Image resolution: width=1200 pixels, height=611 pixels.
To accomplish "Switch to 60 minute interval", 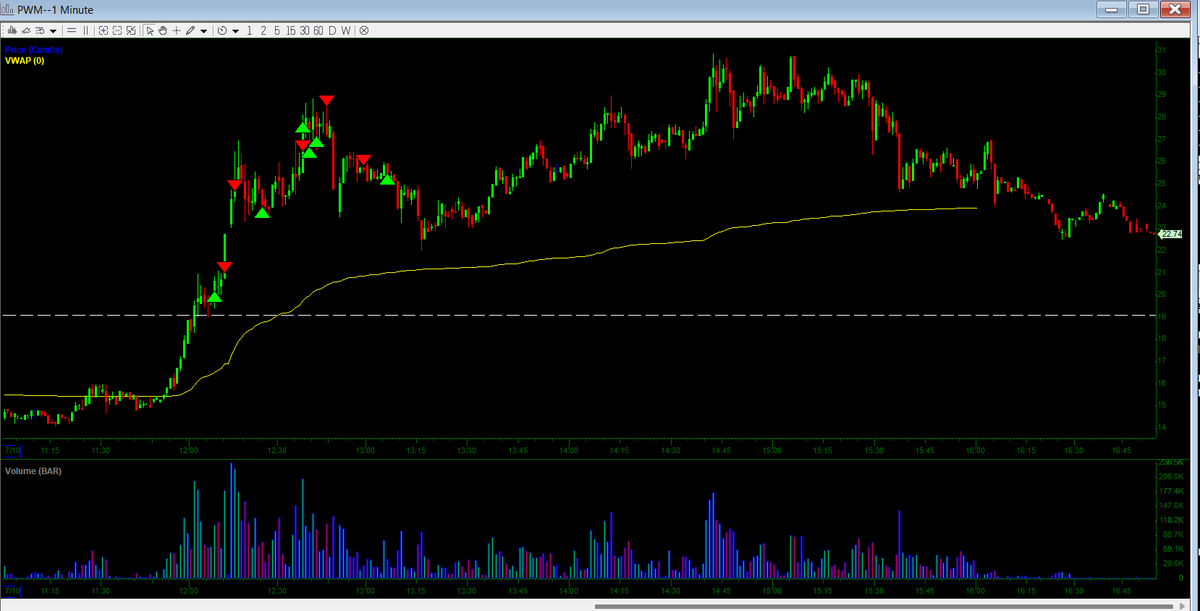I will click(318, 30).
